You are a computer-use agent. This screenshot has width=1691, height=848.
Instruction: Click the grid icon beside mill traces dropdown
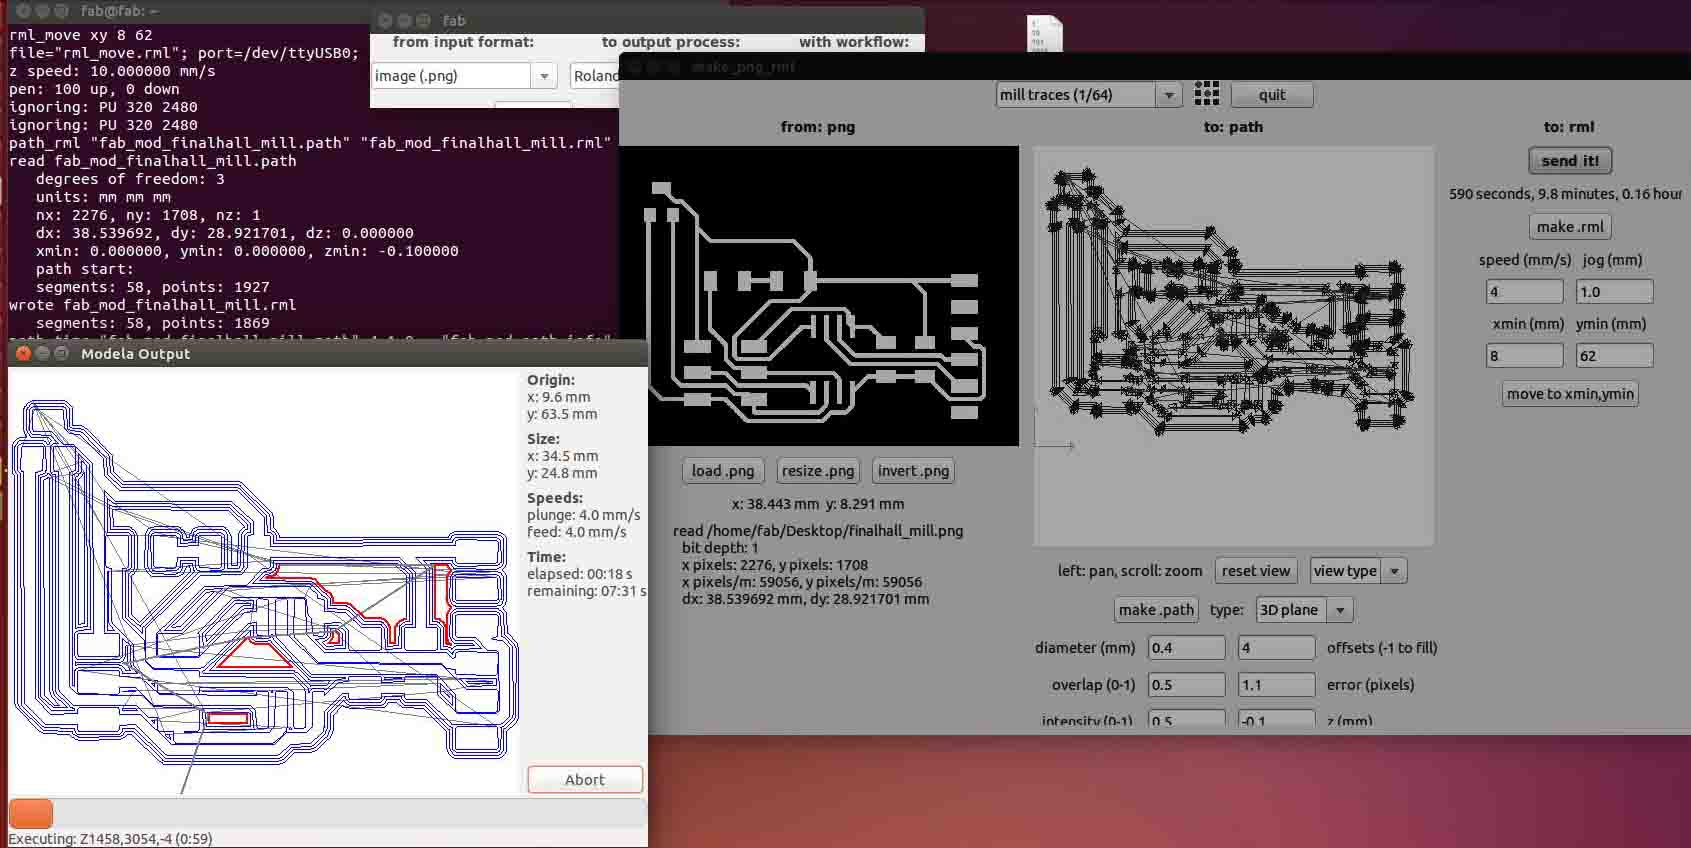point(1207,94)
